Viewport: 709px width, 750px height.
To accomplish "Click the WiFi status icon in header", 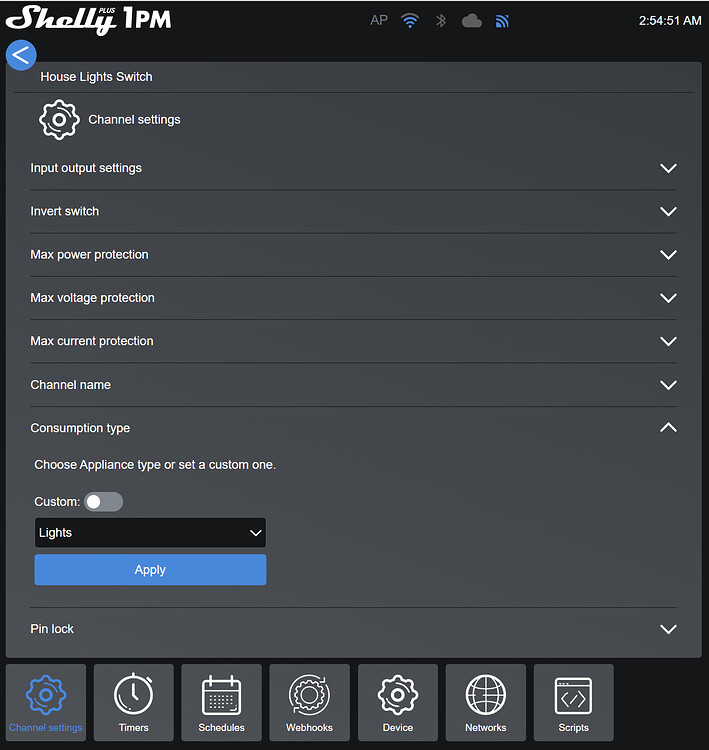I will 410,21.
